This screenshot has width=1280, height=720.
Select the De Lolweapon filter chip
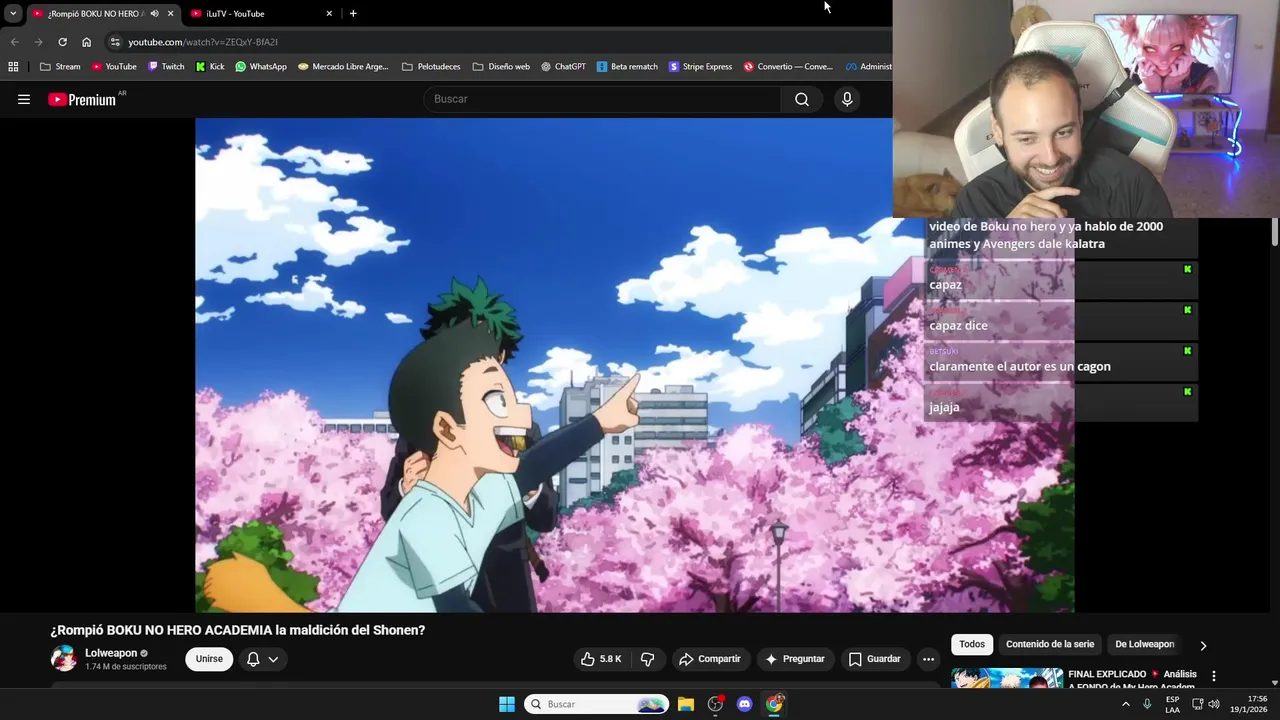pyautogui.click(x=1145, y=644)
